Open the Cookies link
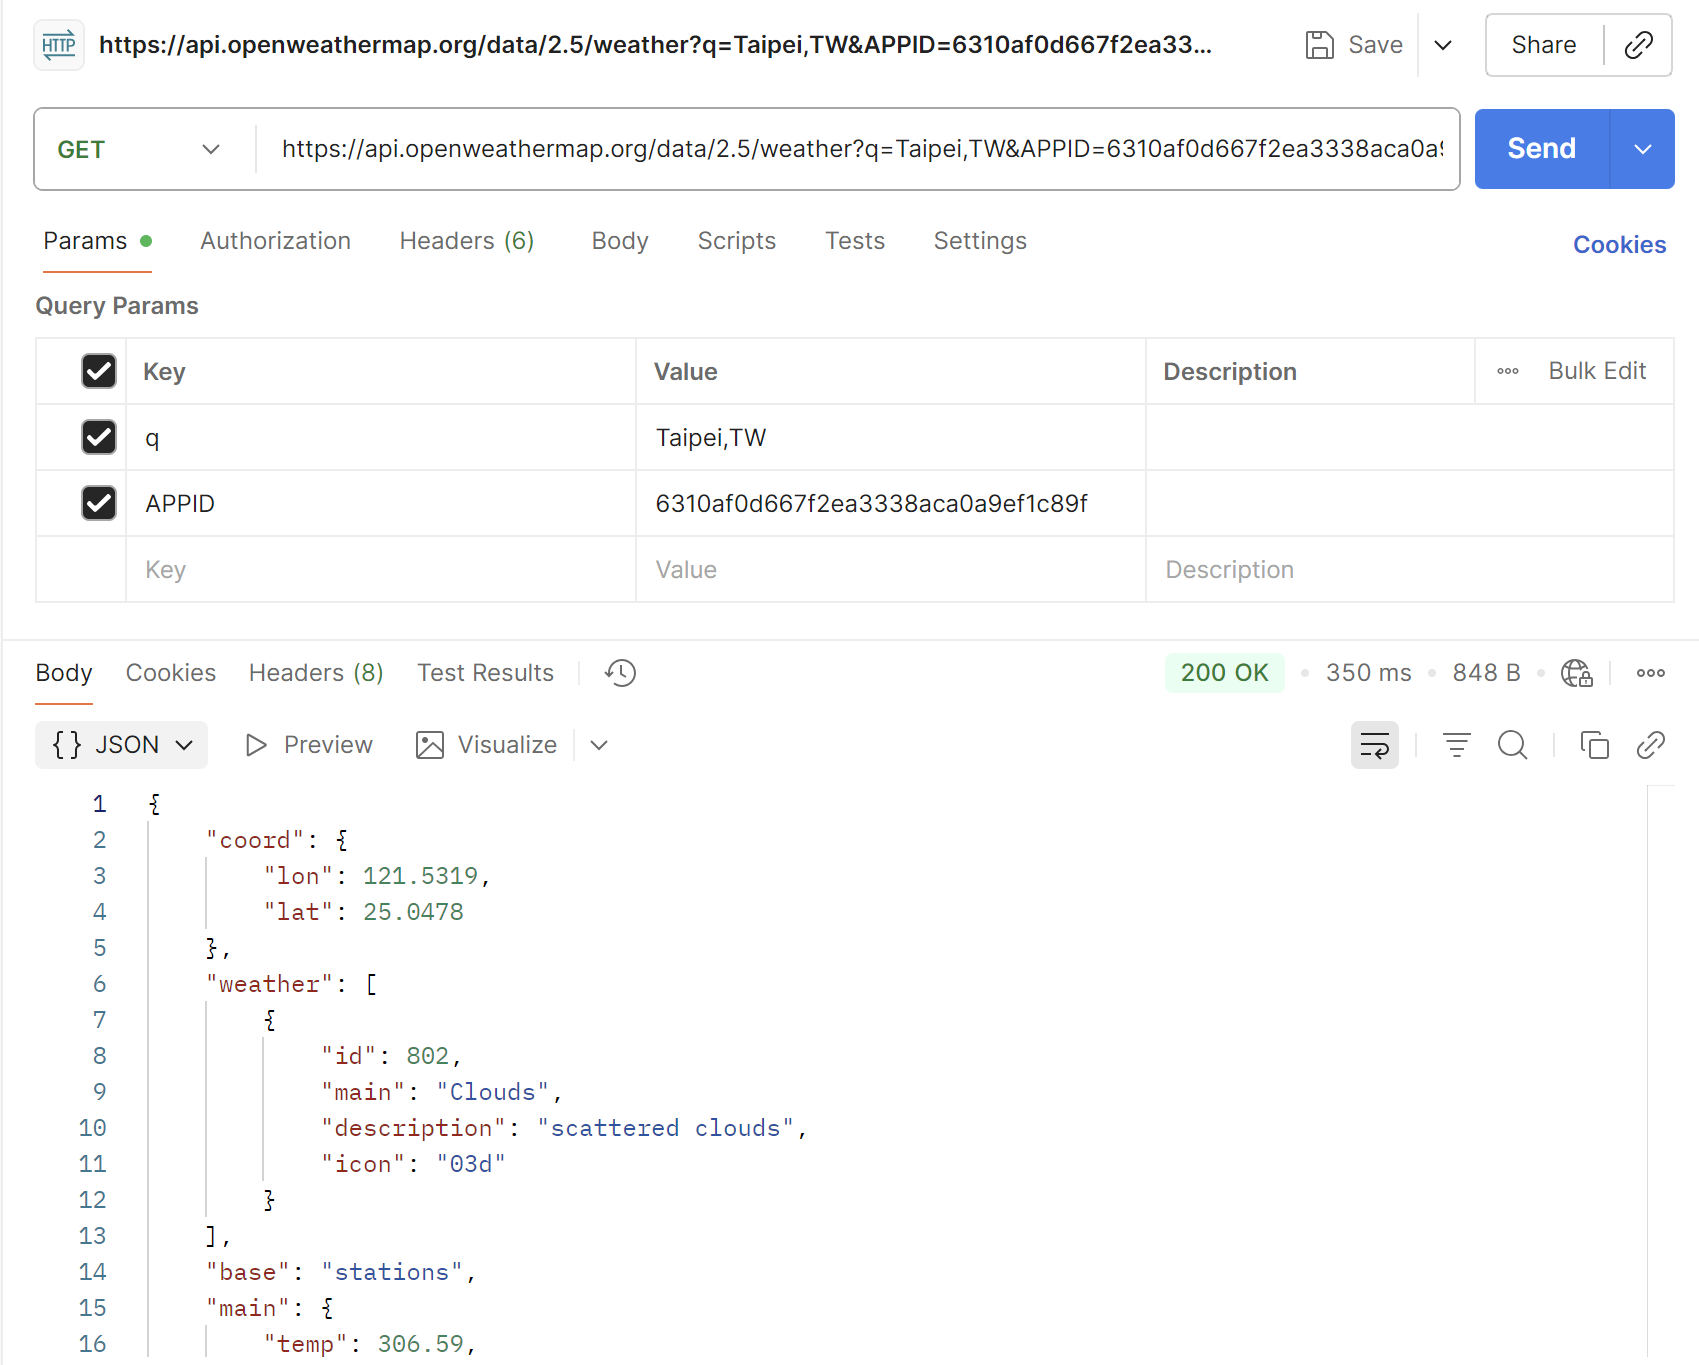 point(1620,245)
